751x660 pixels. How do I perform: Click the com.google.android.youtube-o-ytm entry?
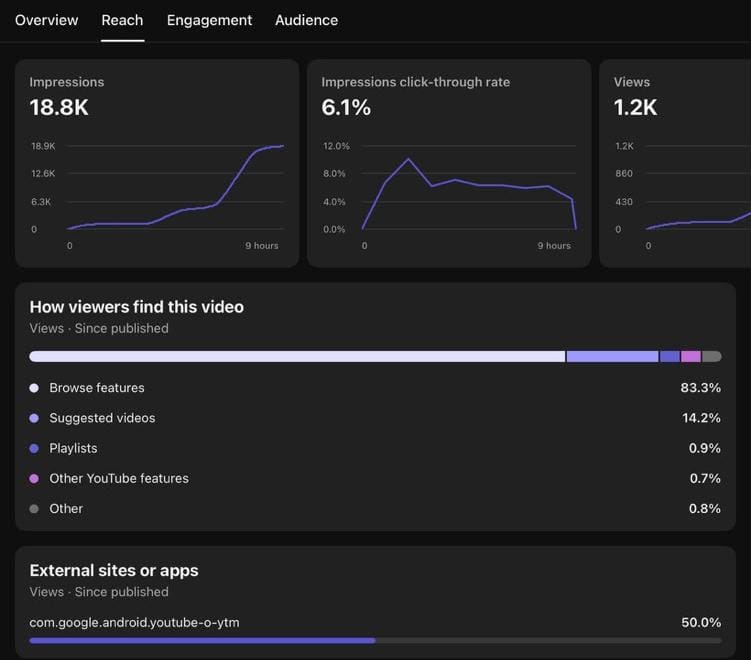coord(134,623)
